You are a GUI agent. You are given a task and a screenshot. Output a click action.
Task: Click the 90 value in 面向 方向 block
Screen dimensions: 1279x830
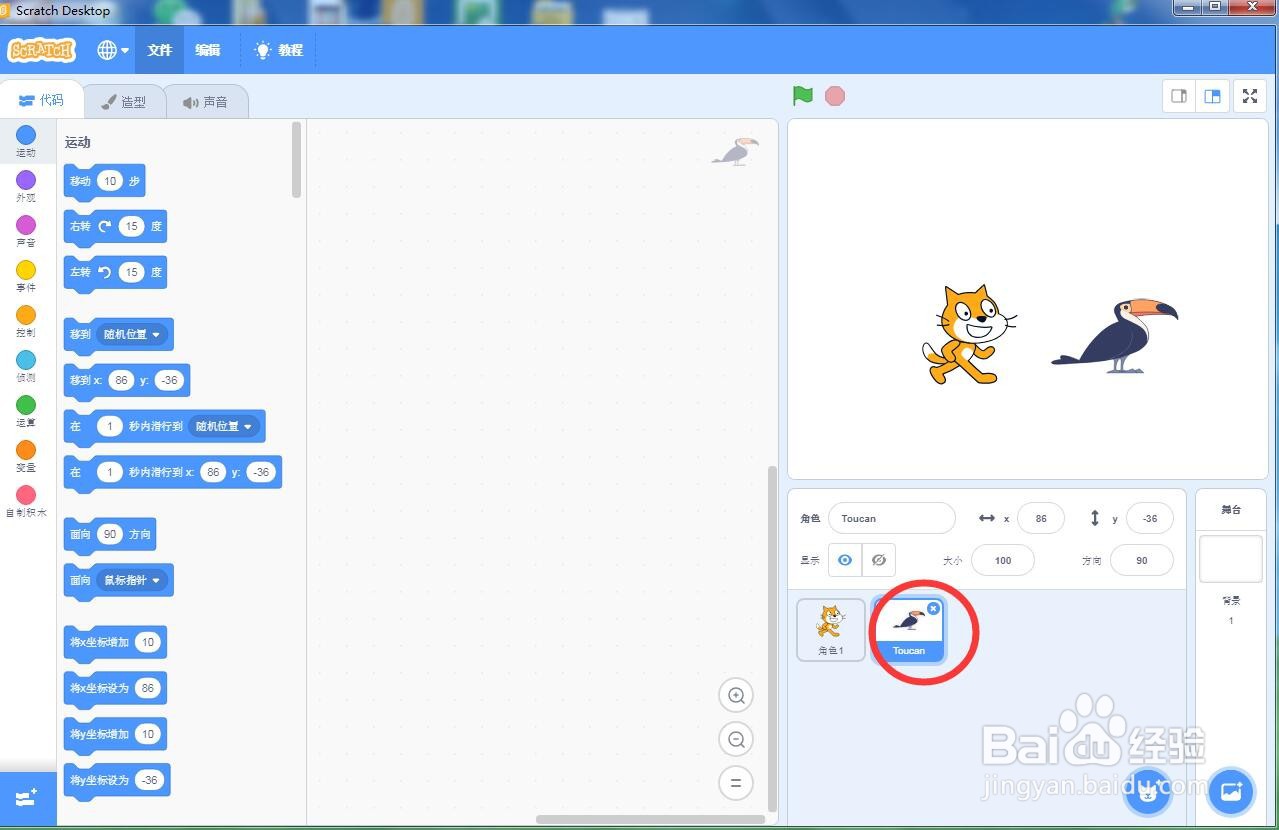(x=110, y=534)
